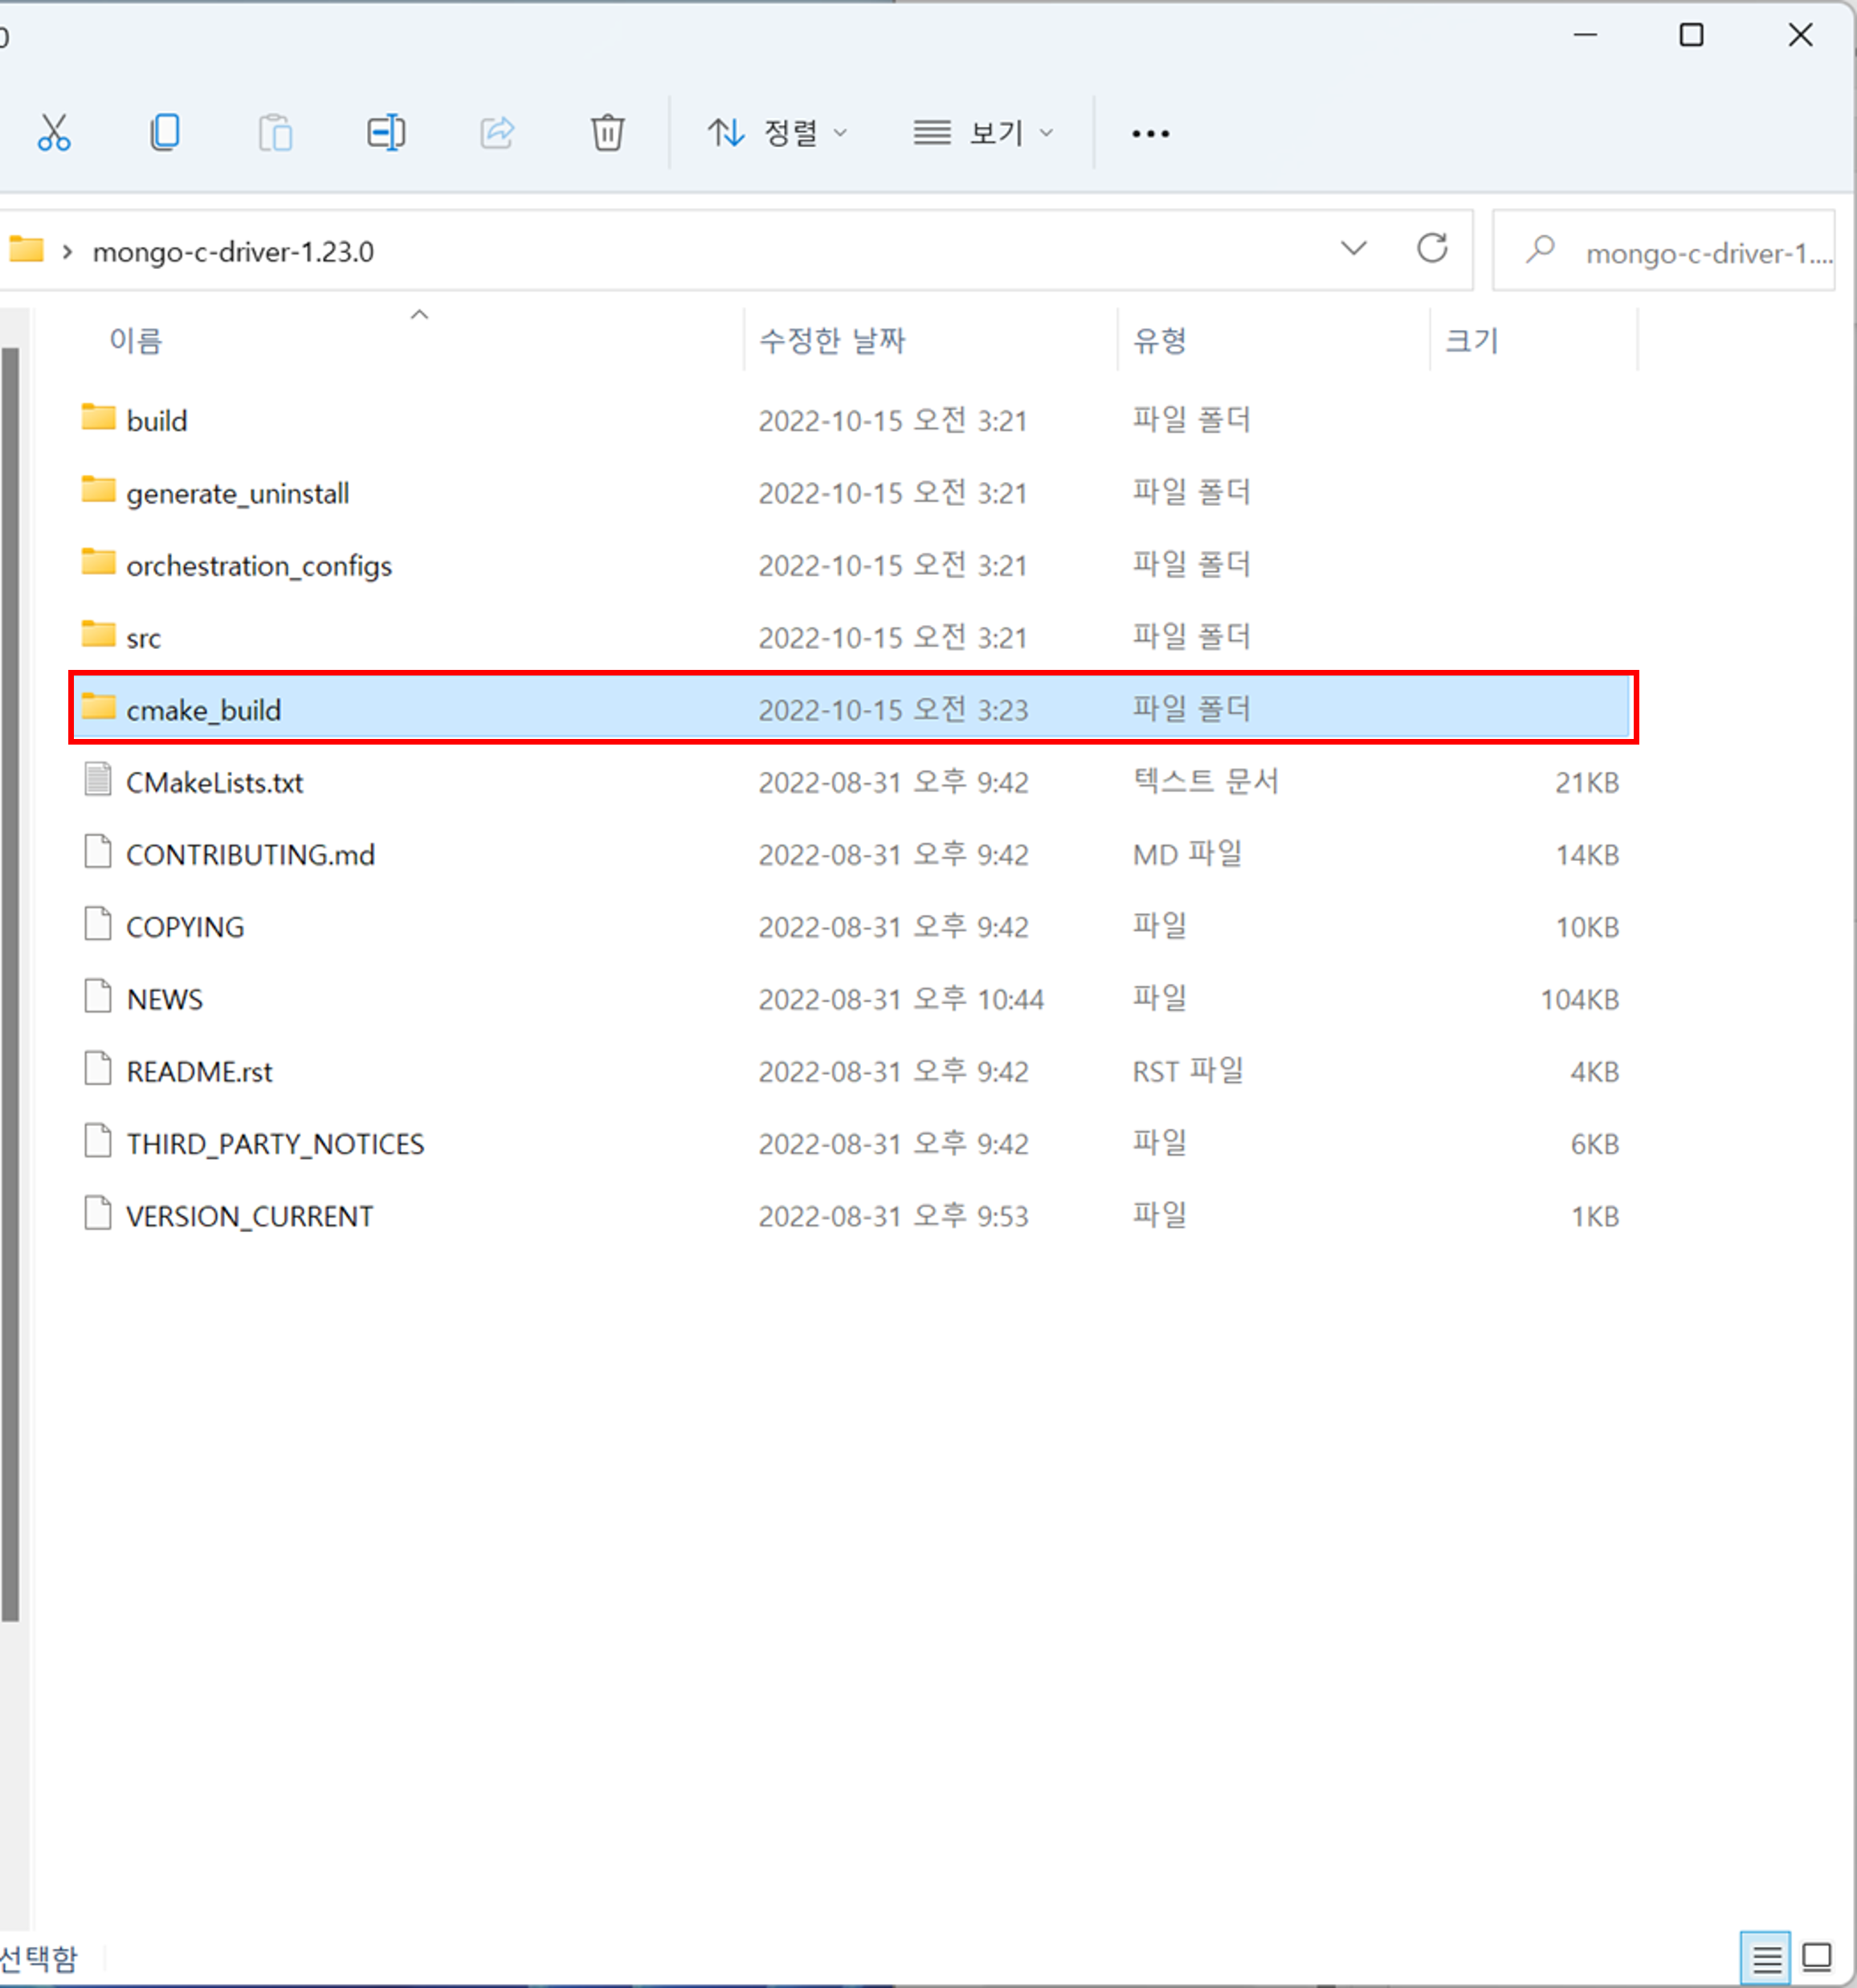Viewport: 1857px width, 1988px height.
Task: Click mongo-c-driver-1.23.0 breadcrumb path
Action: [x=233, y=252]
